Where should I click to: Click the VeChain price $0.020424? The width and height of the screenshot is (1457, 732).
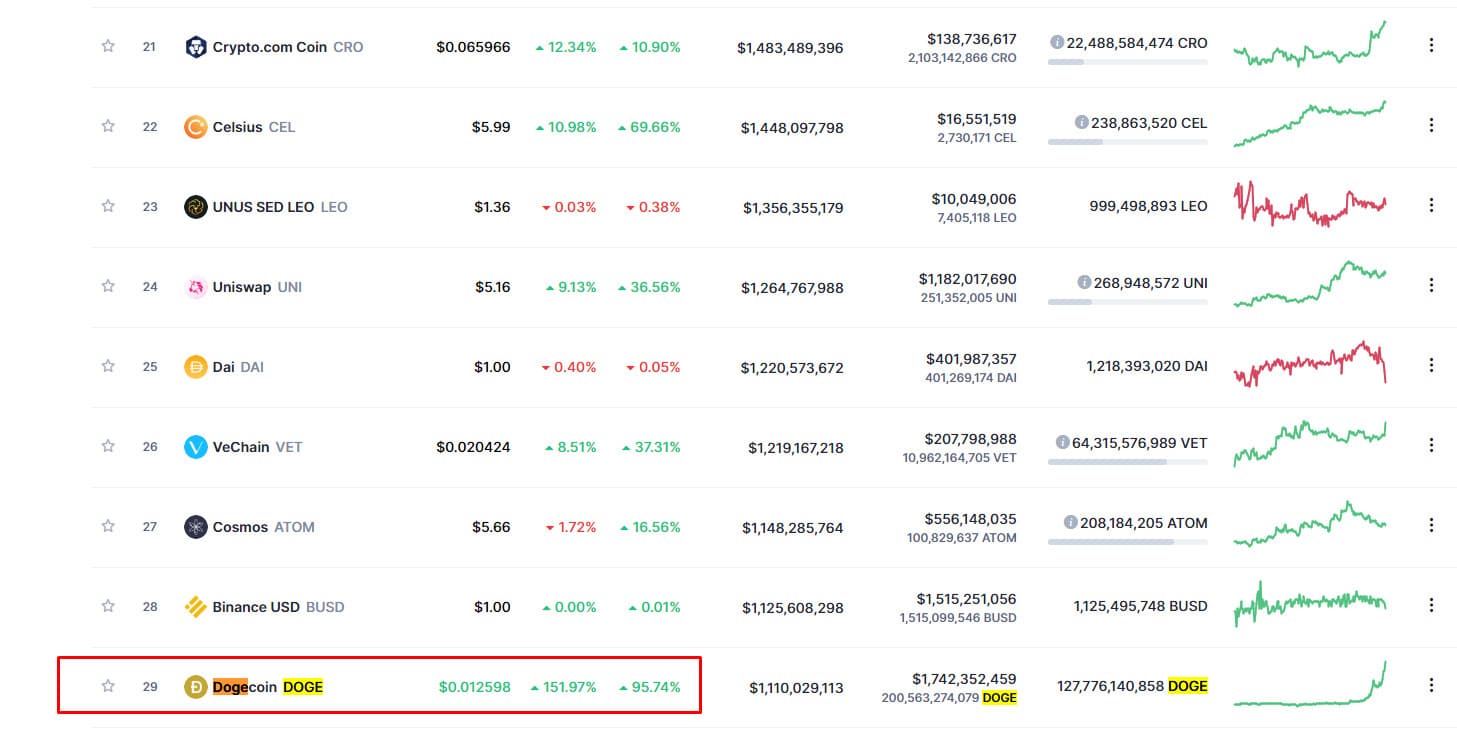(474, 447)
